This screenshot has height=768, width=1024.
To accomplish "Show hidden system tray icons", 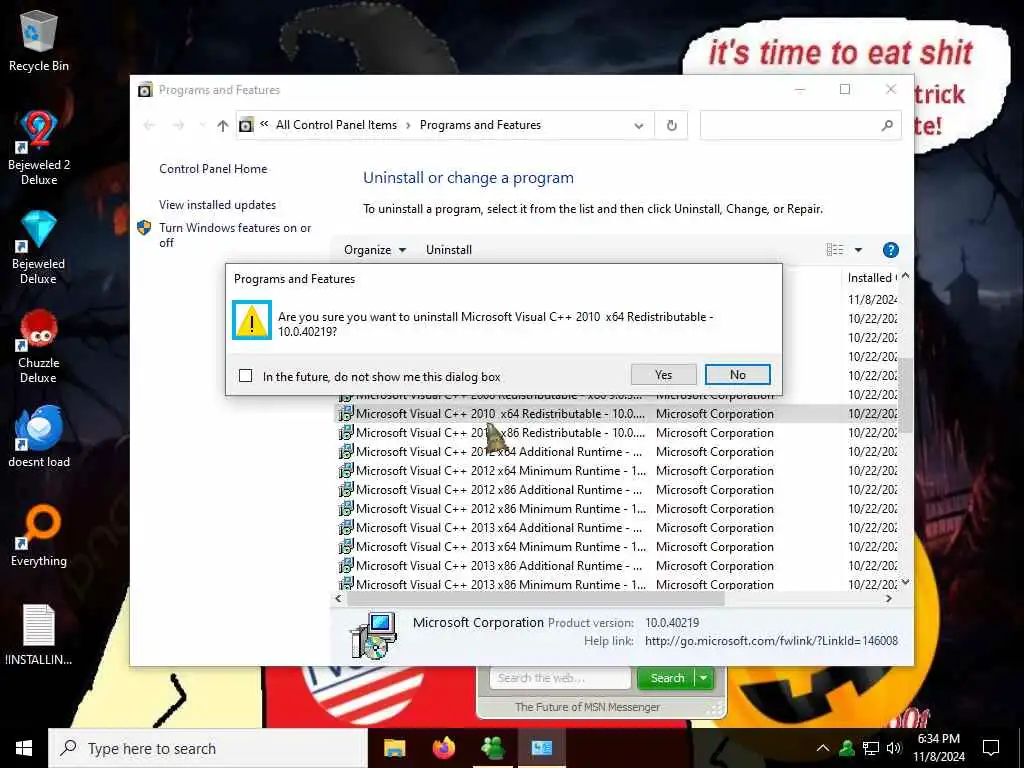I will [823, 748].
